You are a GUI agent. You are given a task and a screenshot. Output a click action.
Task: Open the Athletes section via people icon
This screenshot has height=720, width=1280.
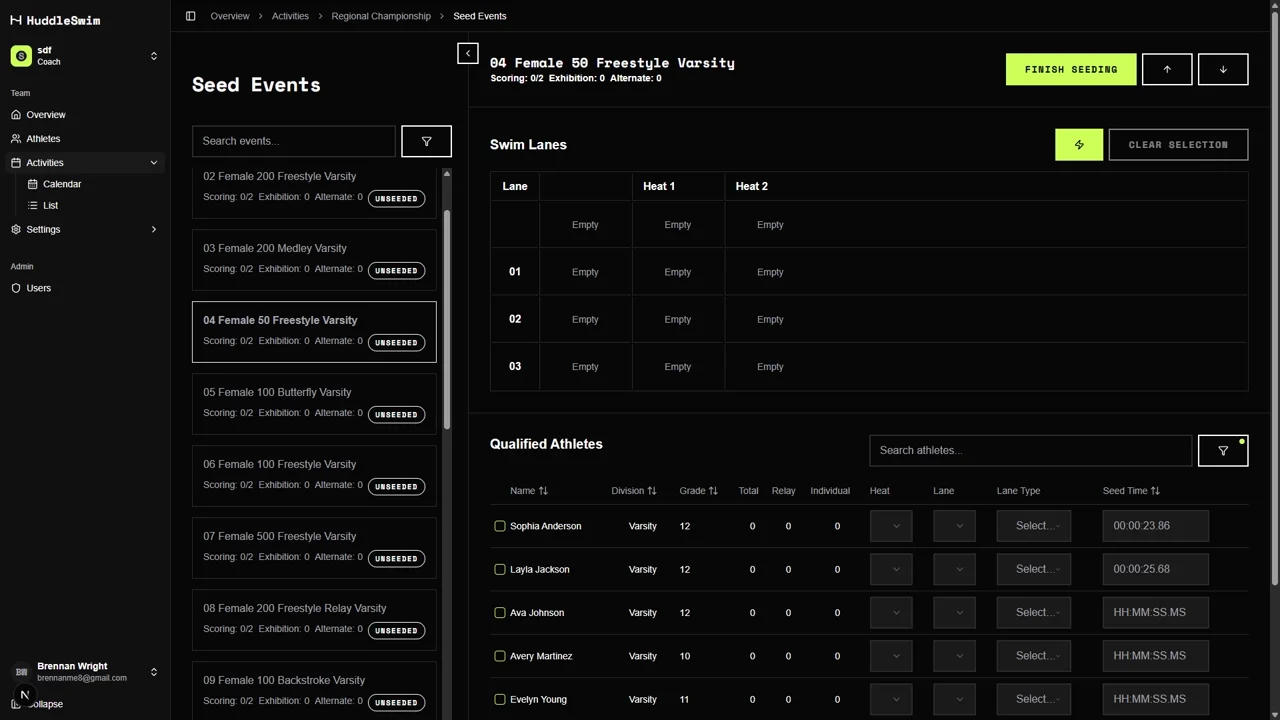[x=15, y=138]
